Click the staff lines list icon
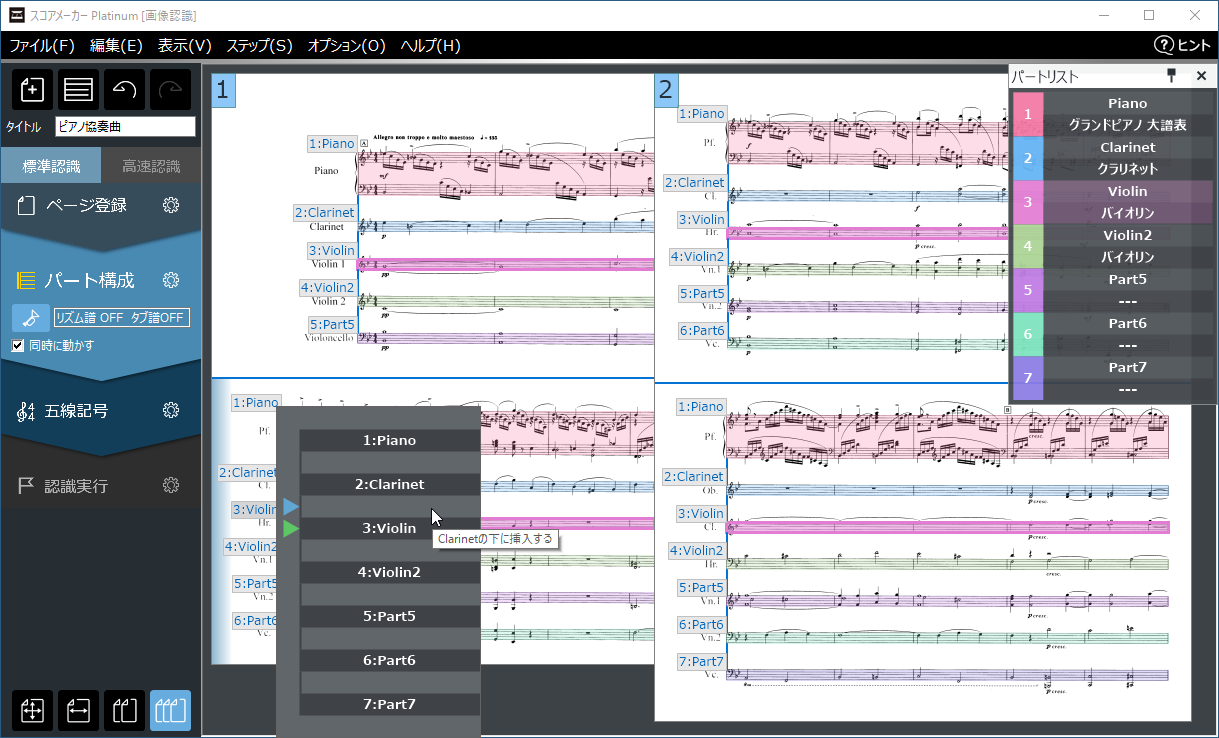Screen dimensions: 1219x738 click(x=78, y=90)
